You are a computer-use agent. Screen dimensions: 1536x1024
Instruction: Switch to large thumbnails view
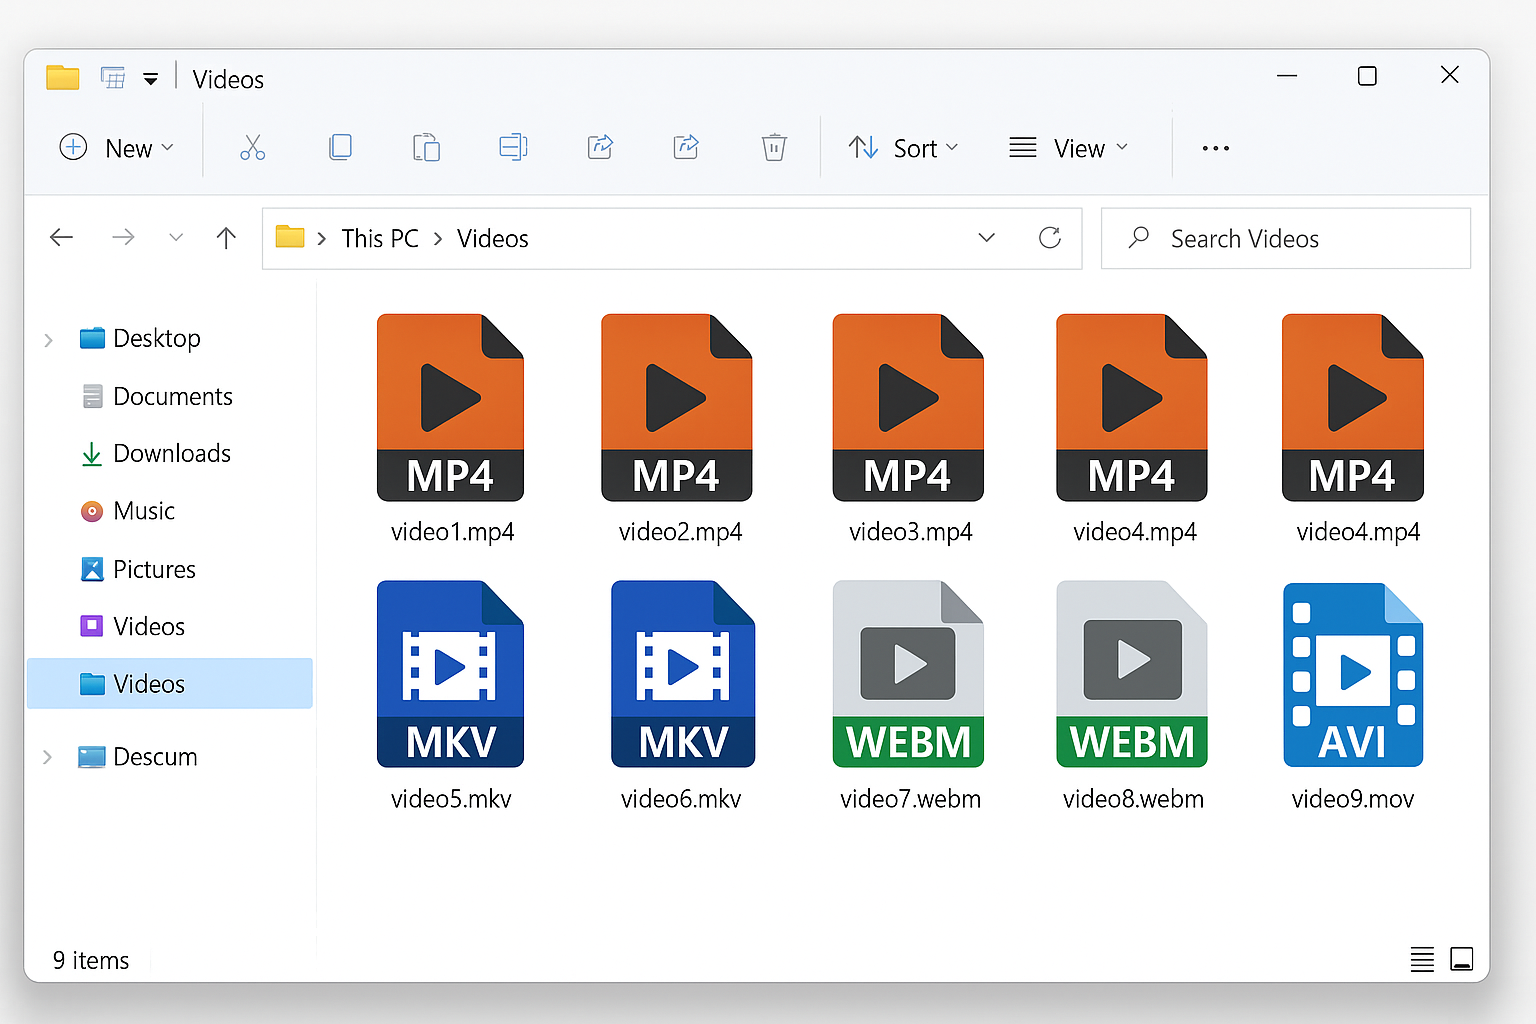(1462, 959)
